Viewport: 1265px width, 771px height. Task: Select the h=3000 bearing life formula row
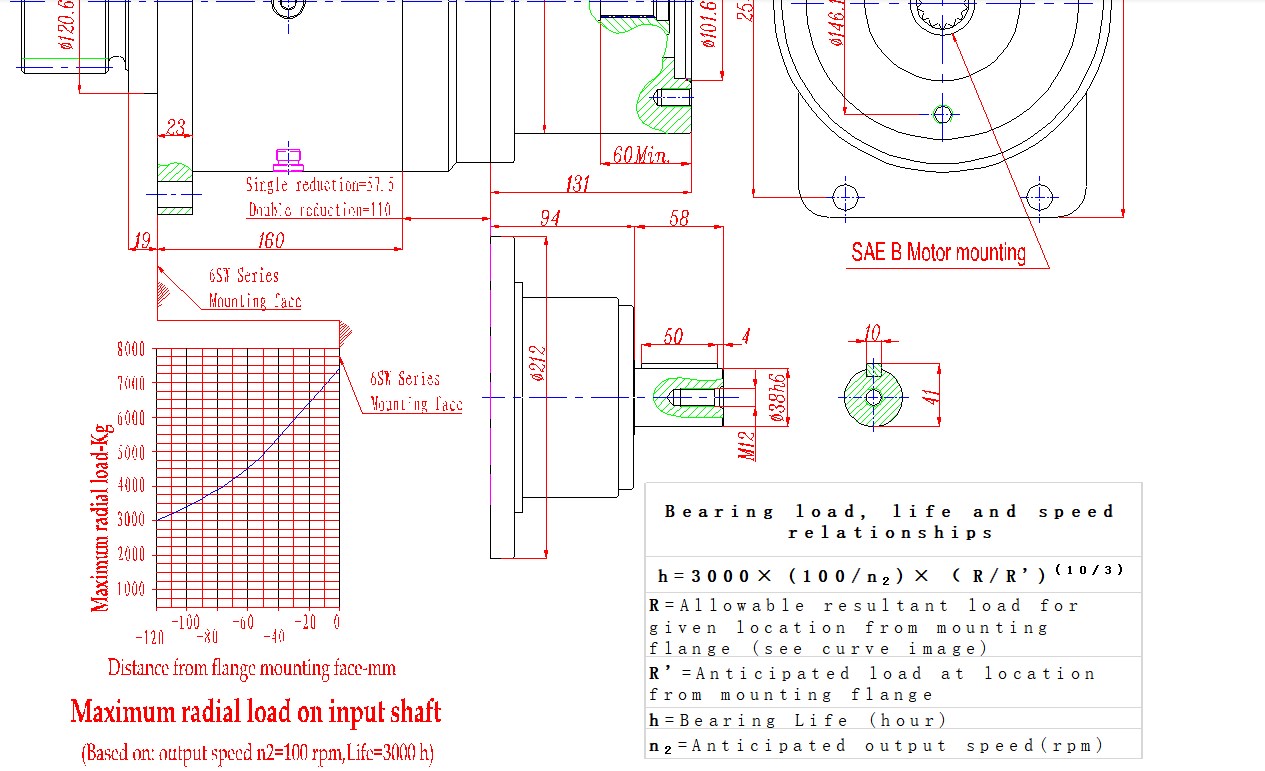(890, 572)
